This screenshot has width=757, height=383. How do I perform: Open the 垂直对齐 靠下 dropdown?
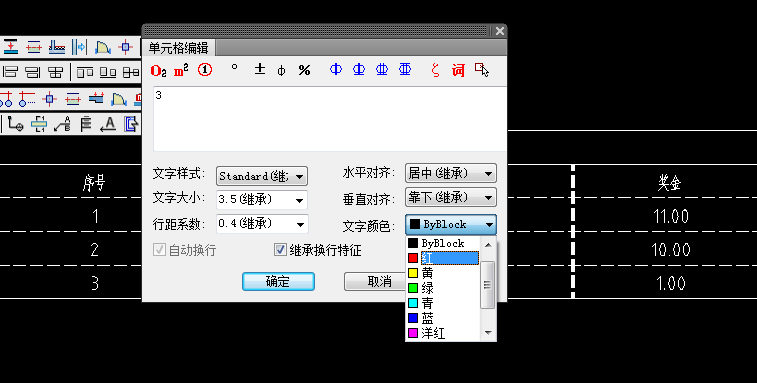(x=451, y=198)
